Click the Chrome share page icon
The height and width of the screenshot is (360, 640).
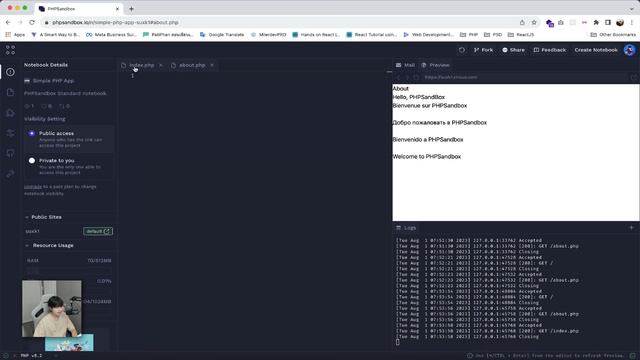[x=522, y=22]
